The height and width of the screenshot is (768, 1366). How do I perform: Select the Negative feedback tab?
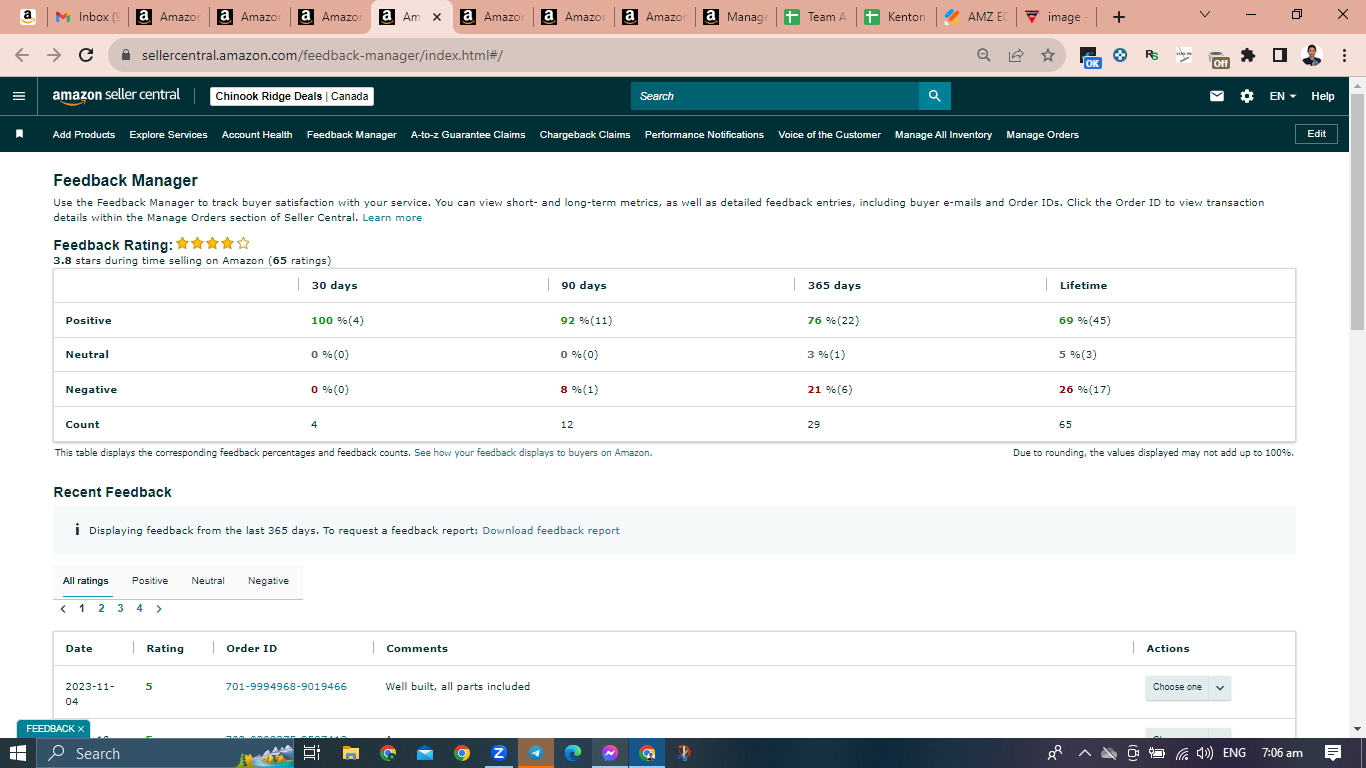tap(268, 581)
